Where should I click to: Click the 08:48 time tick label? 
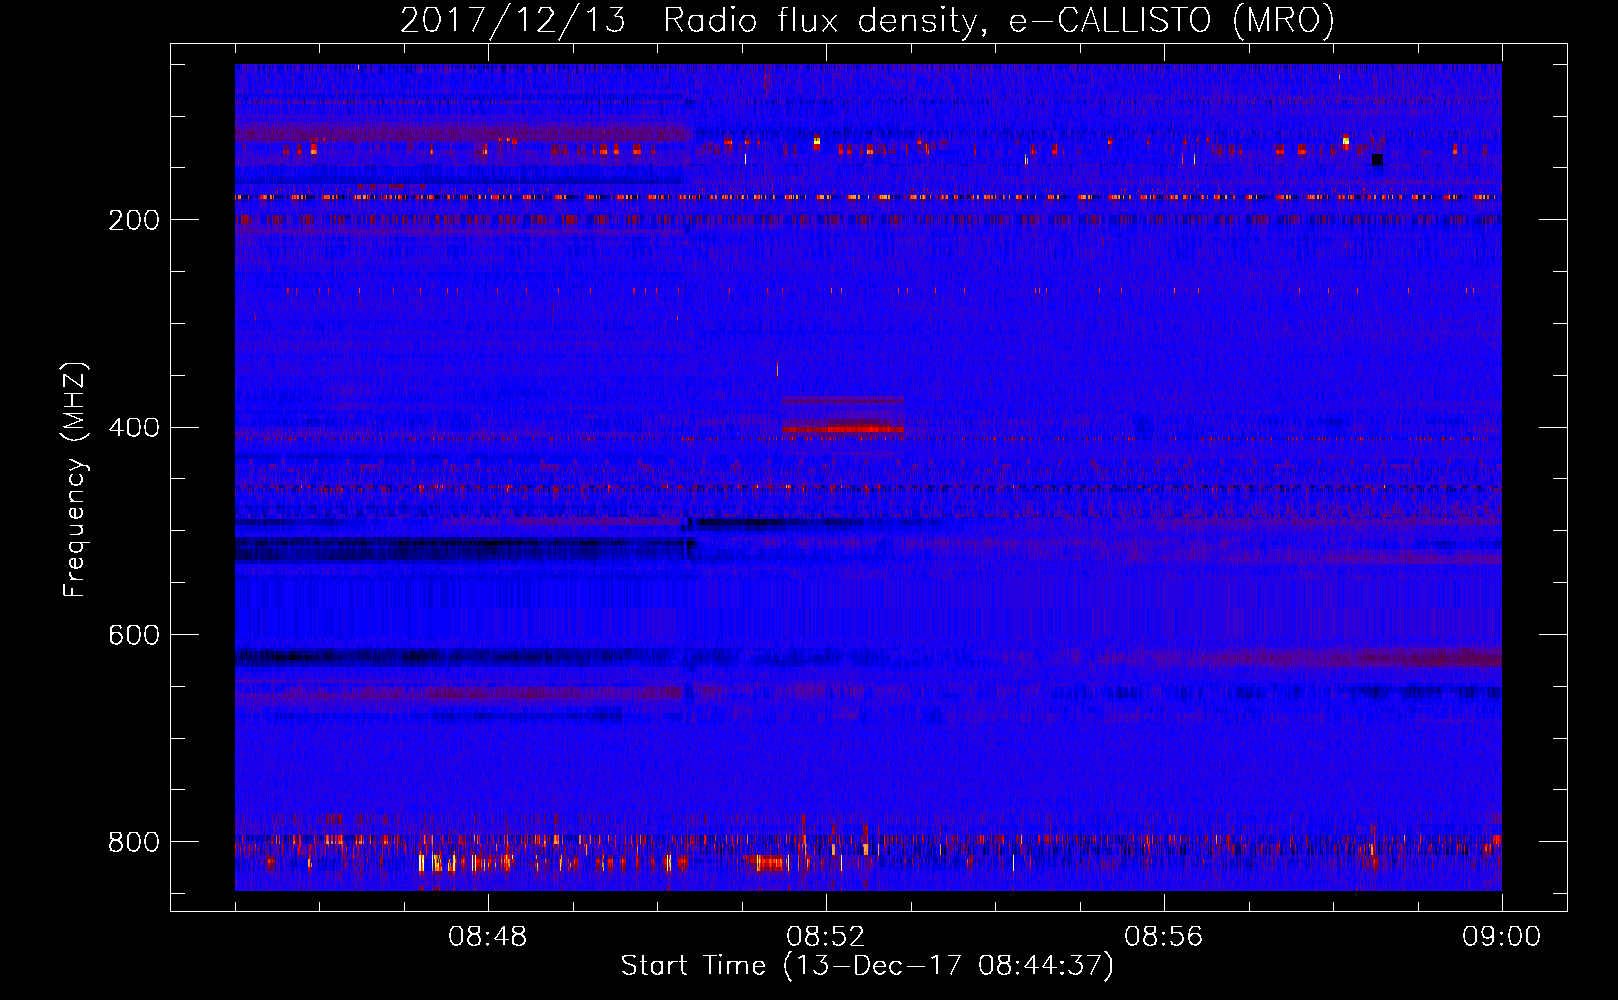[x=488, y=937]
